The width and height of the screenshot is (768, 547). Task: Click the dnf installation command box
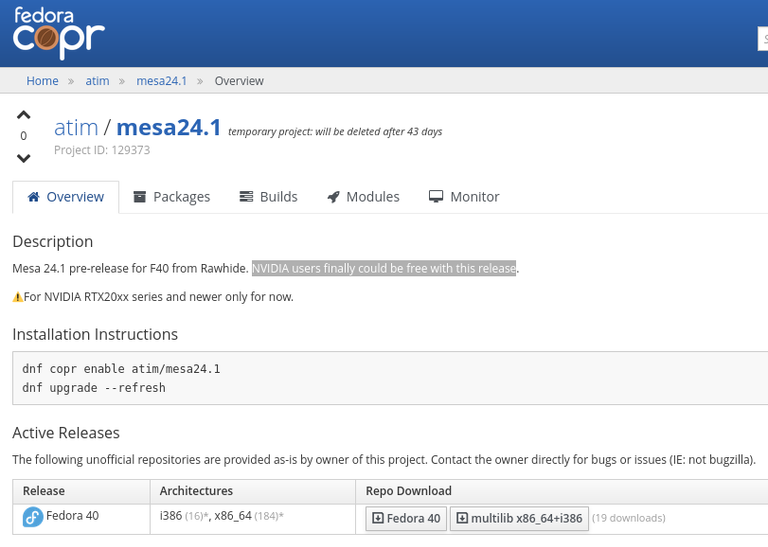pos(390,378)
